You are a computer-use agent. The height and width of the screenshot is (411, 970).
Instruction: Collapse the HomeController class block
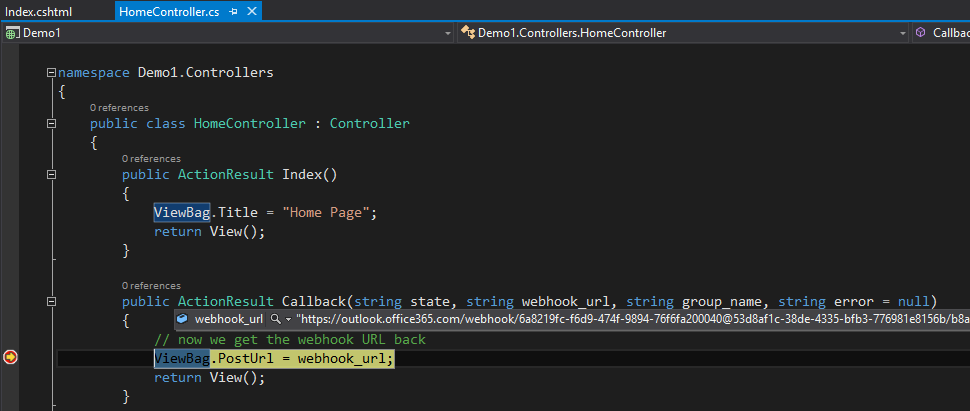pyautogui.click(x=52, y=124)
